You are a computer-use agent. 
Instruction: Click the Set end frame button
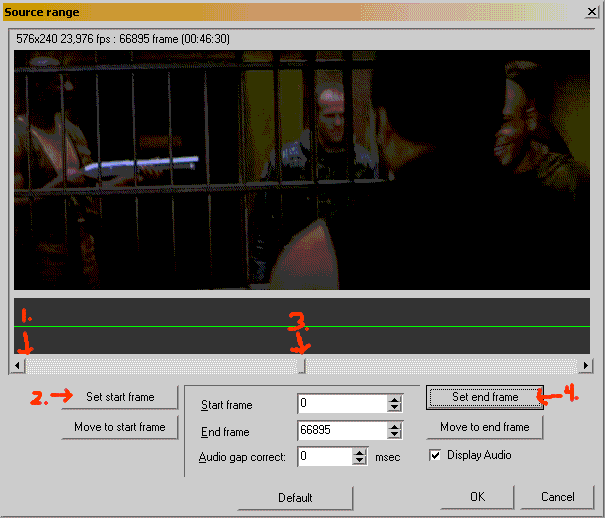point(485,397)
